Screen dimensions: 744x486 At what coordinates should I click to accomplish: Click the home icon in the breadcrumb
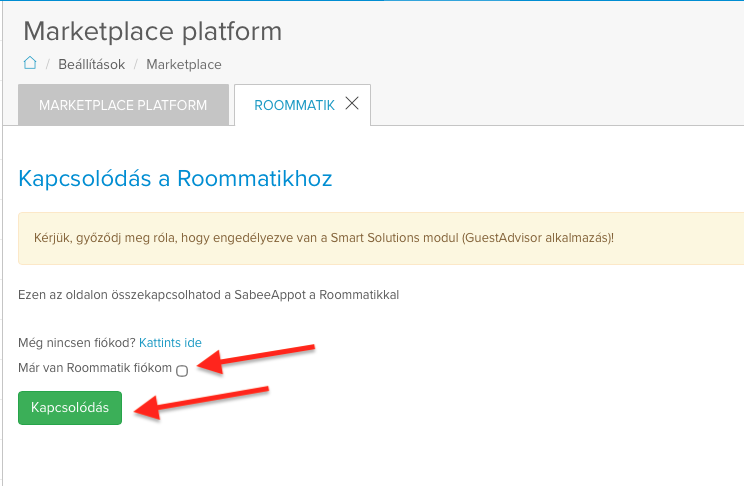click(x=30, y=63)
